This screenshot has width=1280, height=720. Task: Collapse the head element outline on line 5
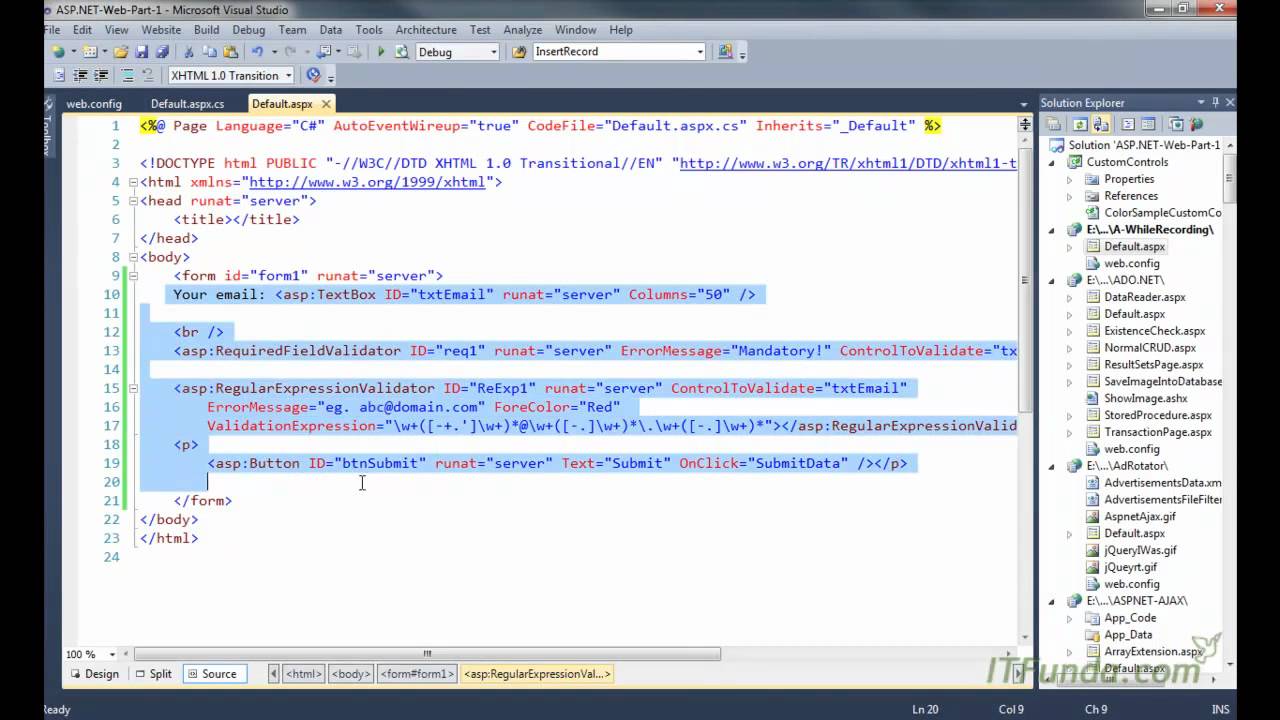[x=132, y=201]
